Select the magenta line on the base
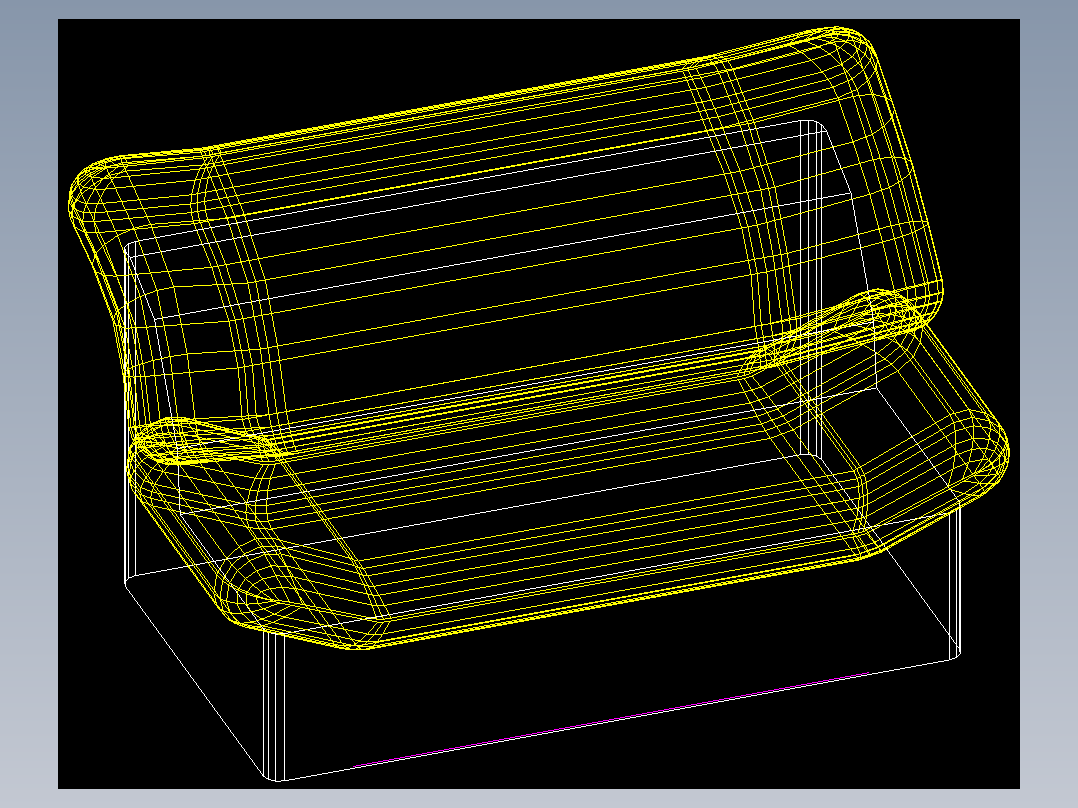Viewport: 1078px width, 808px height. click(x=610, y=719)
